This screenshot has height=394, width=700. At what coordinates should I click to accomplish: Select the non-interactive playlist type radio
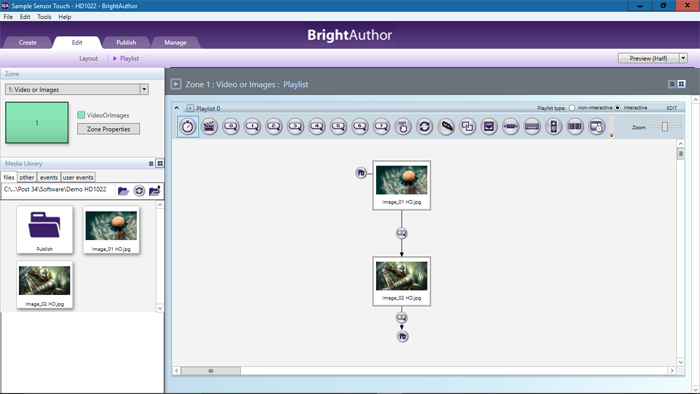tap(571, 108)
